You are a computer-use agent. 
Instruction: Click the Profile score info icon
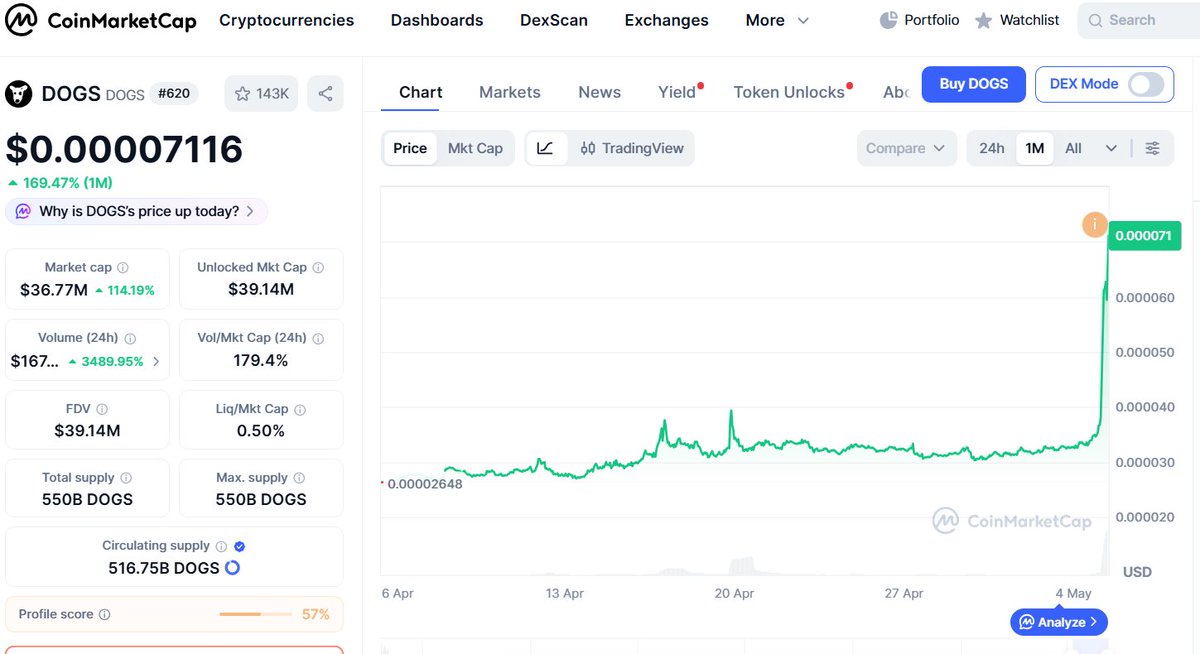click(105, 615)
